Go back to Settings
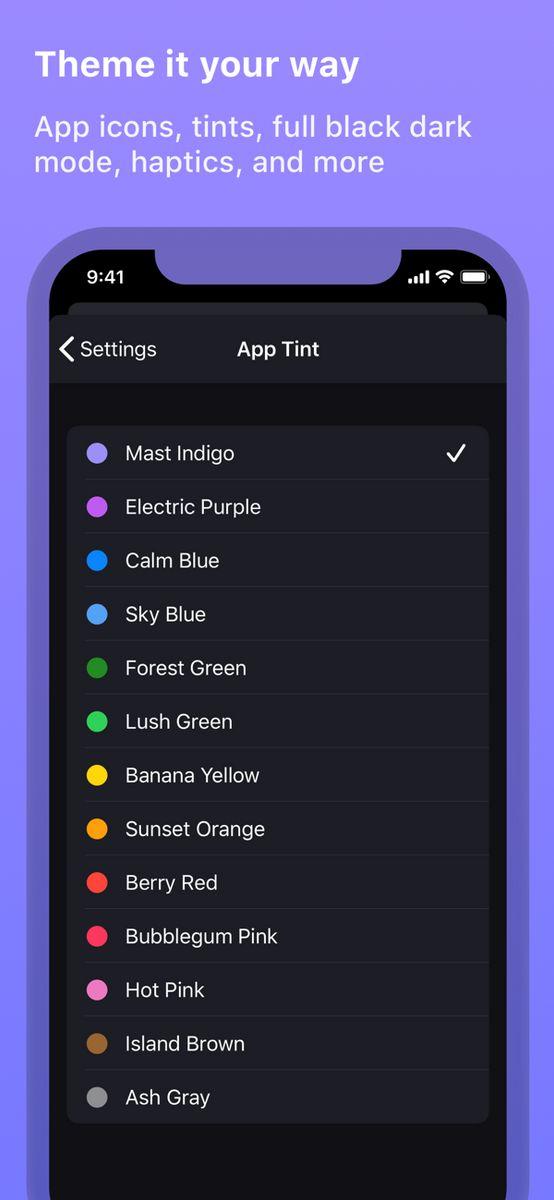554x1200 pixels. click(108, 349)
